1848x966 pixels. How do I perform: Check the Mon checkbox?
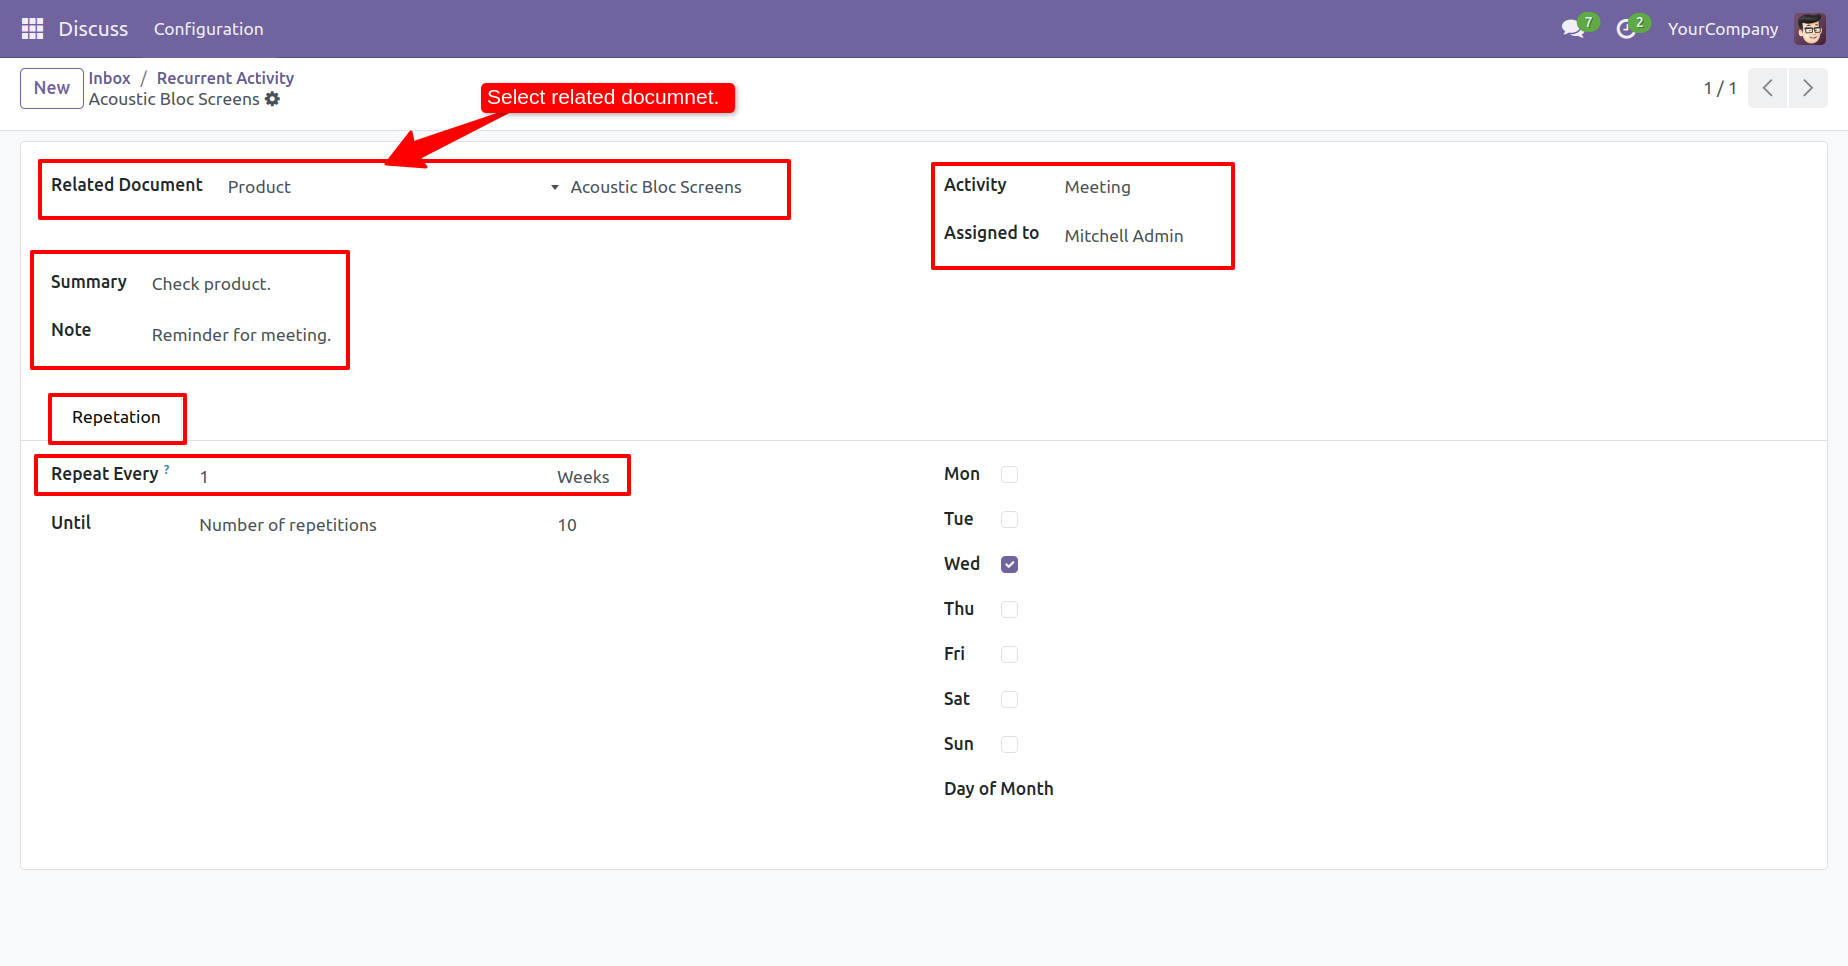click(1009, 474)
